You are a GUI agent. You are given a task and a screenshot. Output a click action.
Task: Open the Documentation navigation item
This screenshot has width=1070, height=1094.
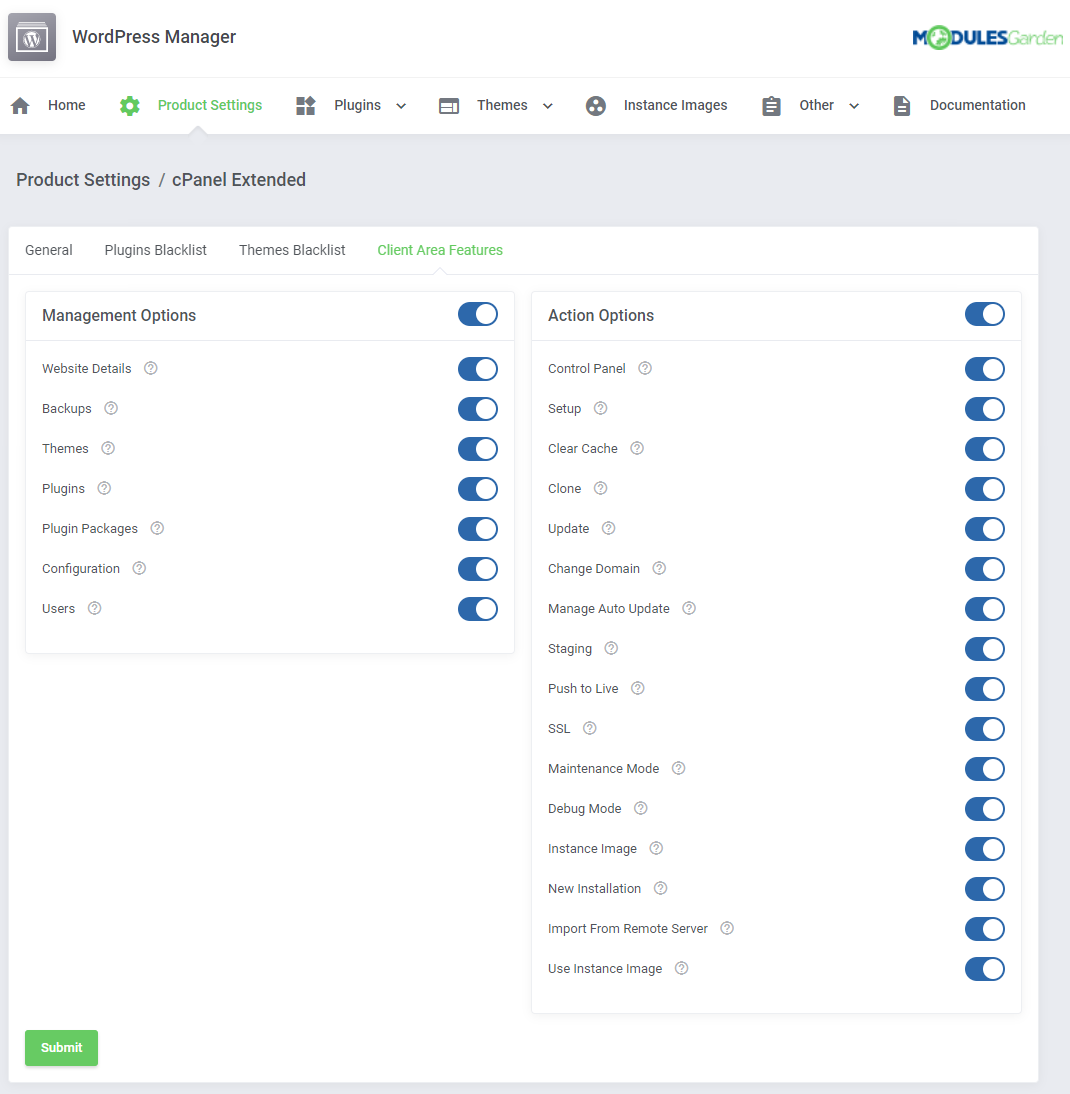click(x=977, y=105)
